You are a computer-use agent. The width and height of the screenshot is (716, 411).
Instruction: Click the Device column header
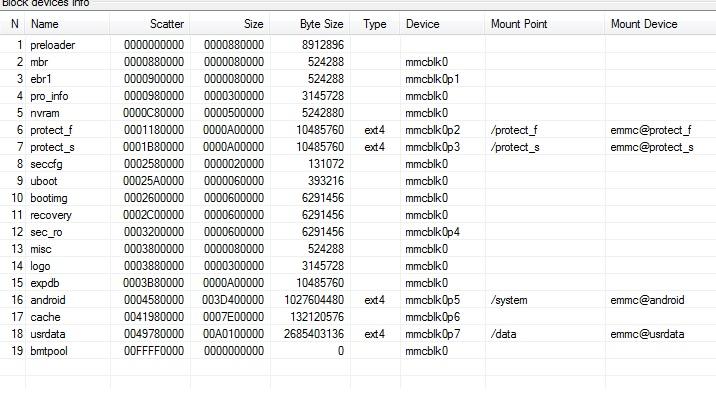[442, 24]
